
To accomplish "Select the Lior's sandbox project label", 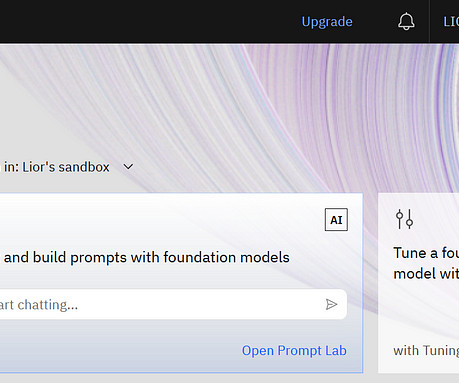I will (66, 167).
